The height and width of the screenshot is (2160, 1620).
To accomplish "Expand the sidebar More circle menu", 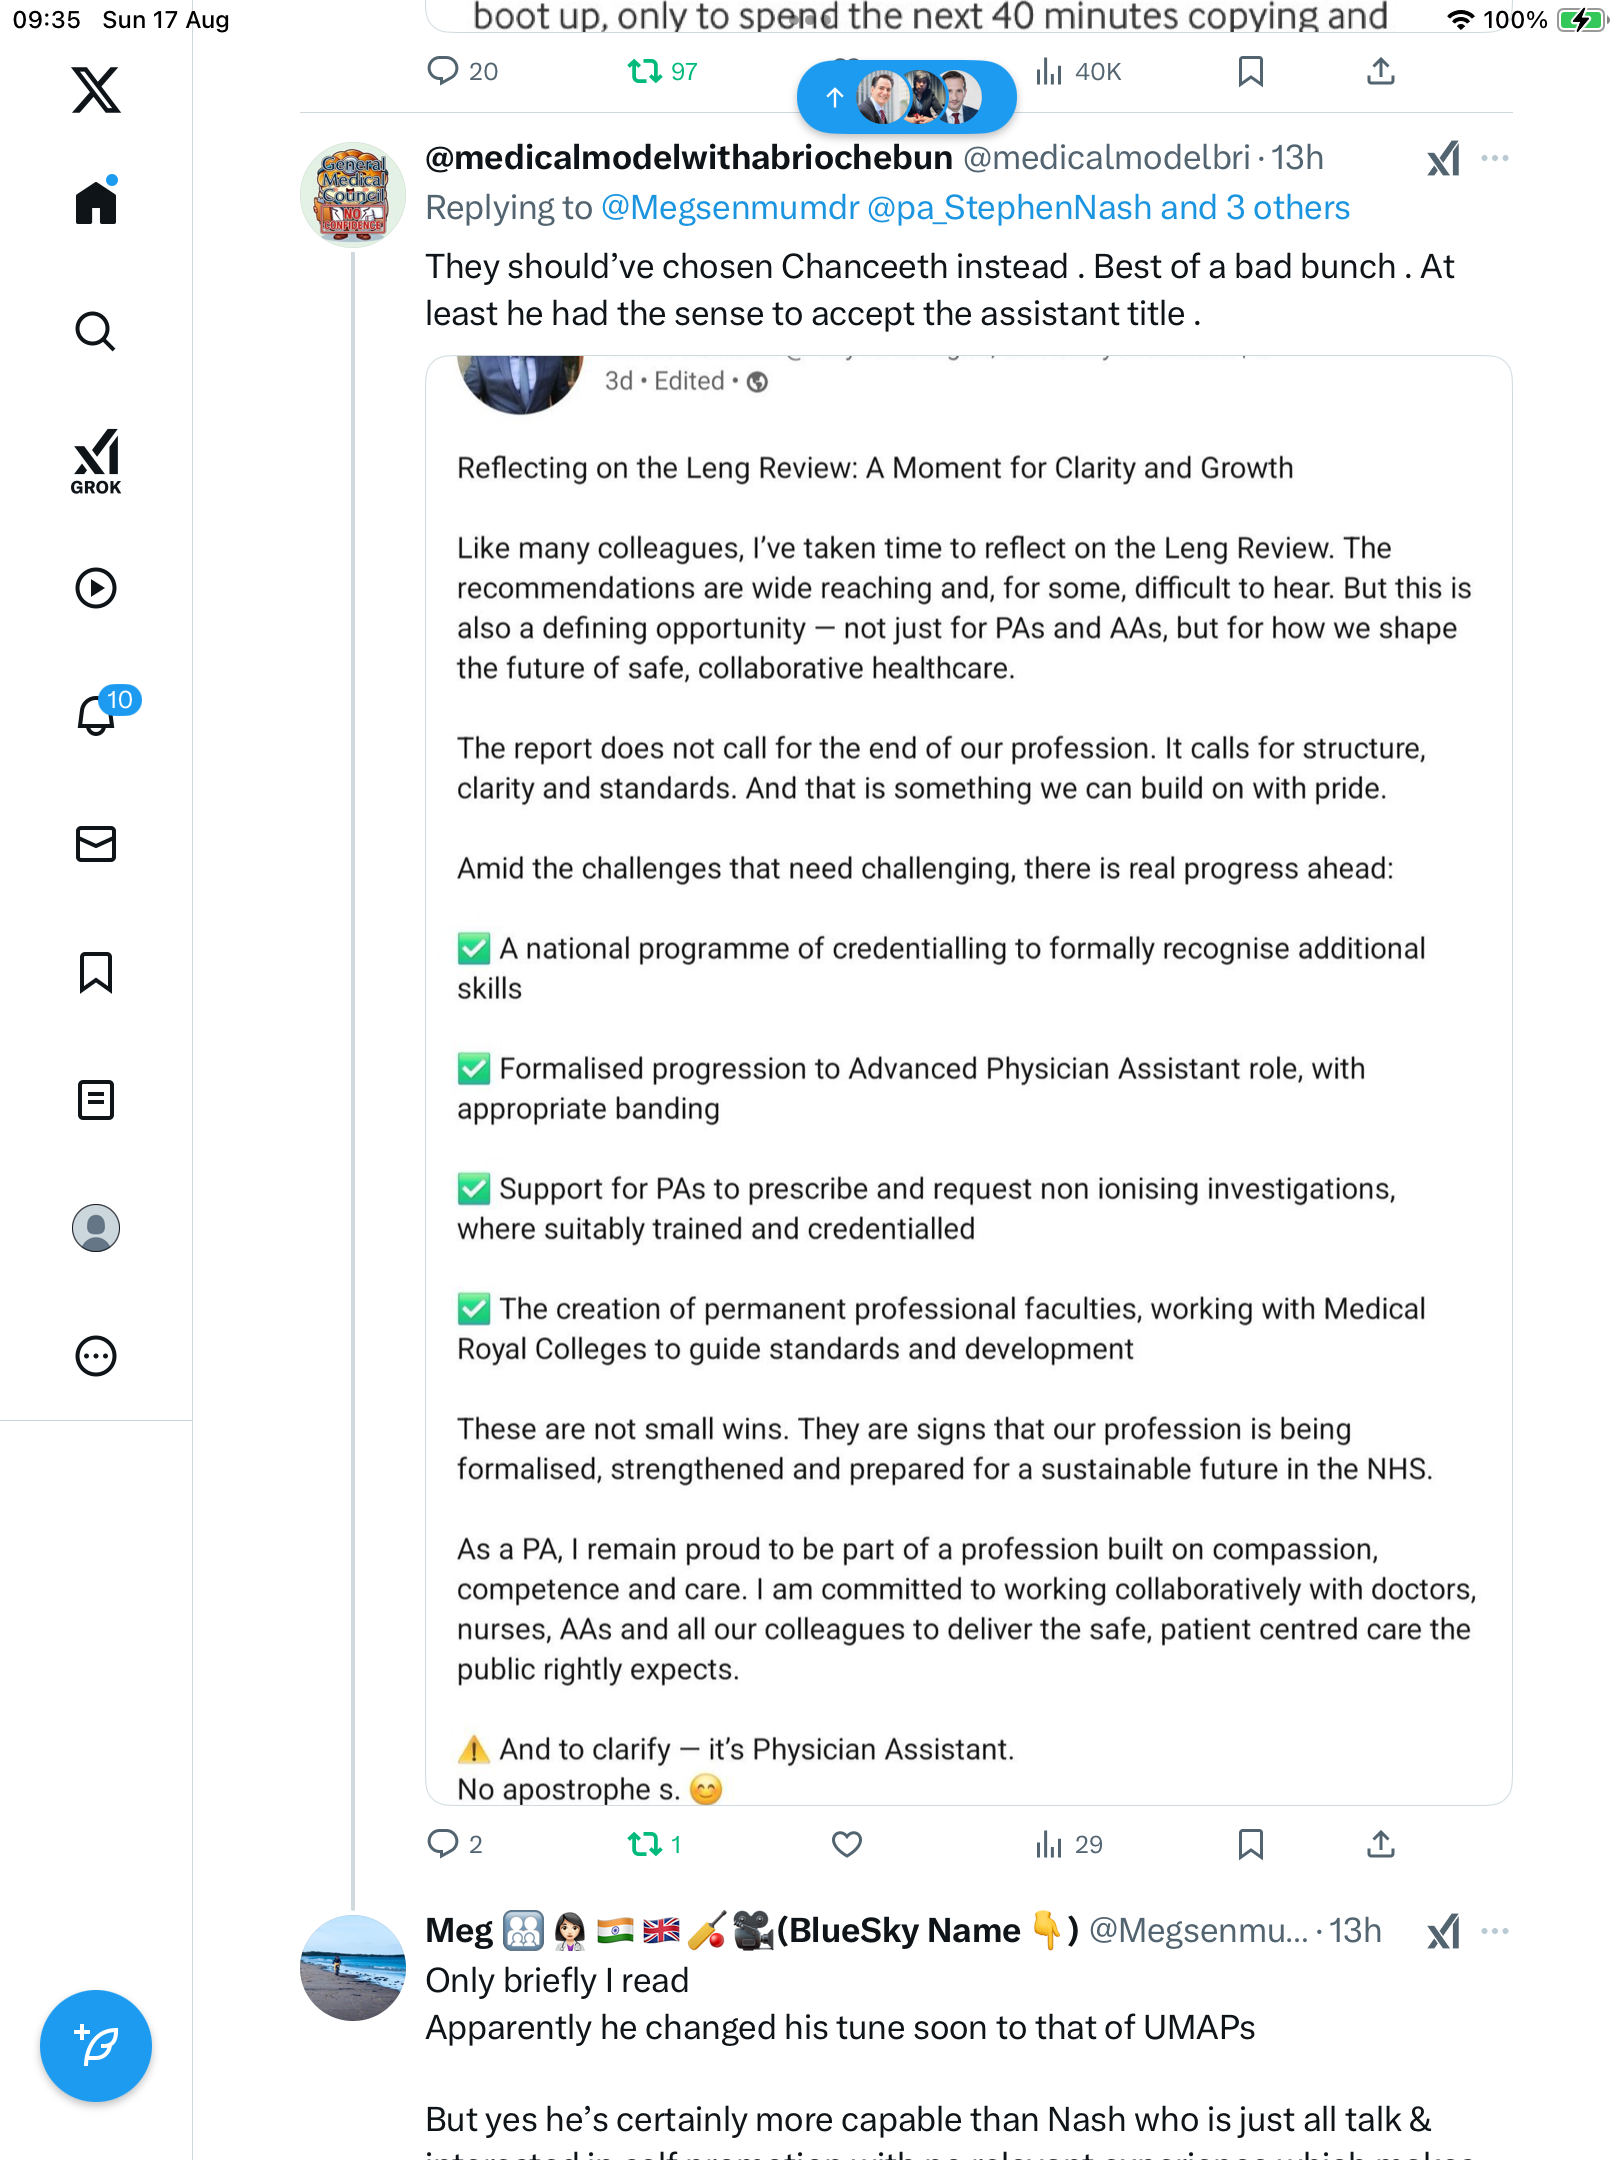I will click(x=96, y=1356).
